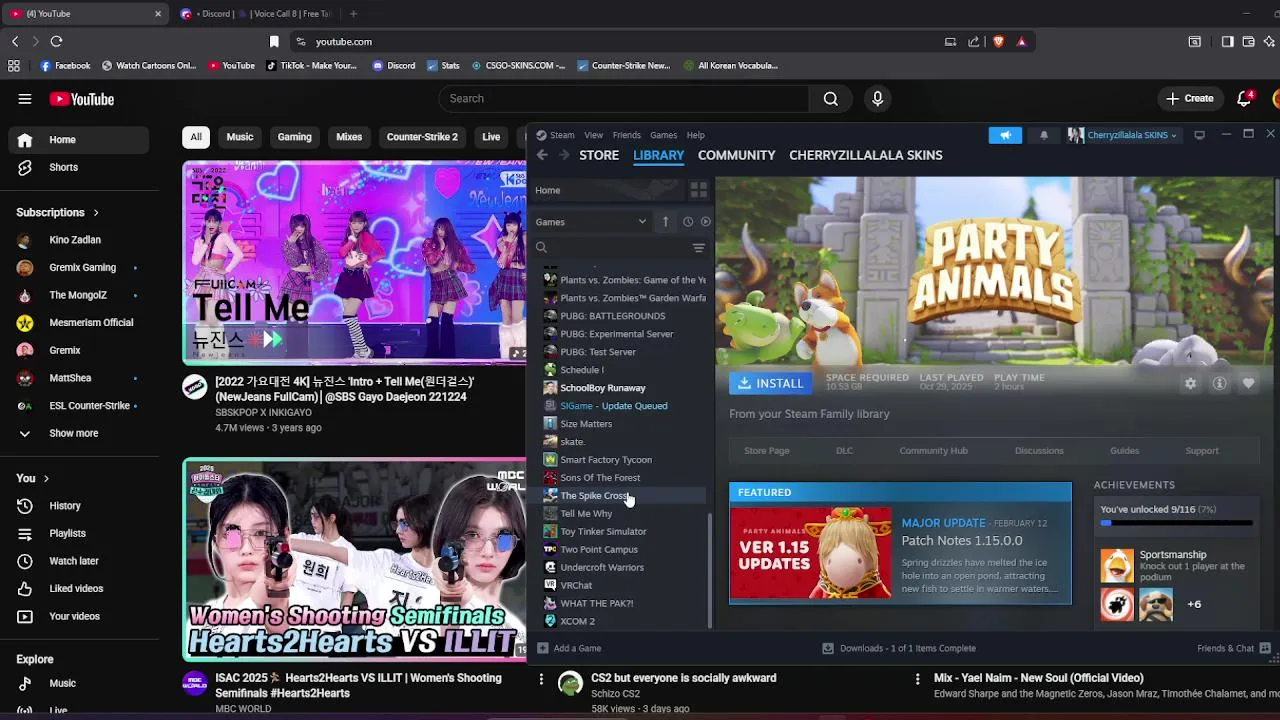The height and width of the screenshot is (720, 1280).
Task: Open advanced filter options in Steam library search
Action: point(698,248)
